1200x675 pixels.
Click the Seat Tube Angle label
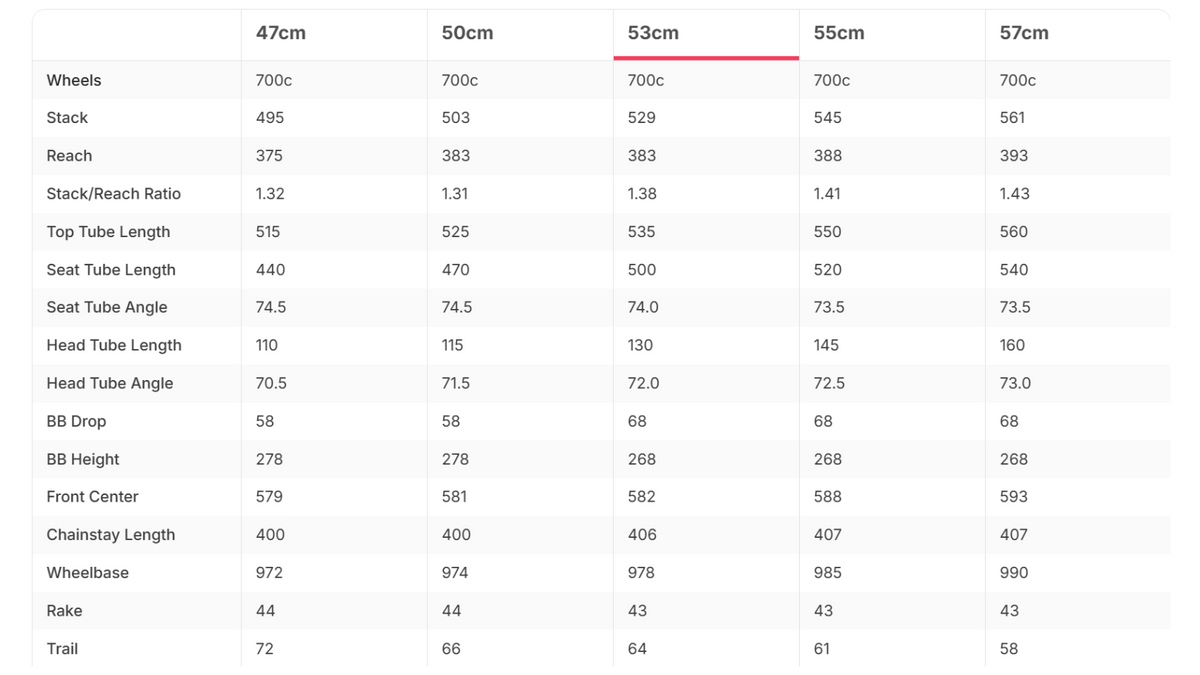(107, 308)
